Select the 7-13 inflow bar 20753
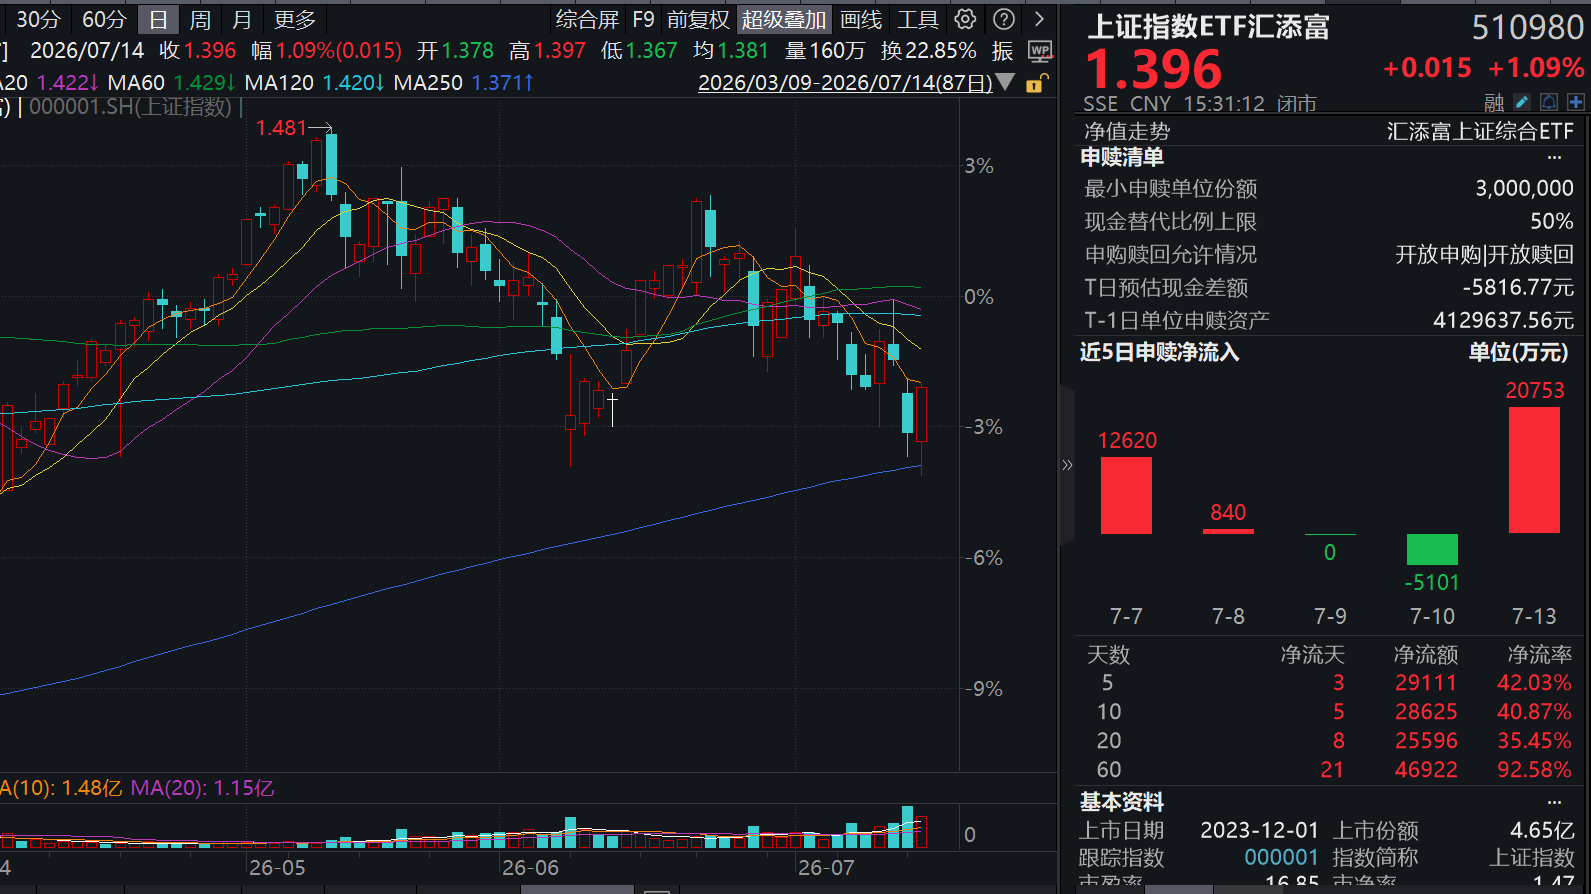 tap(1534, 470)
